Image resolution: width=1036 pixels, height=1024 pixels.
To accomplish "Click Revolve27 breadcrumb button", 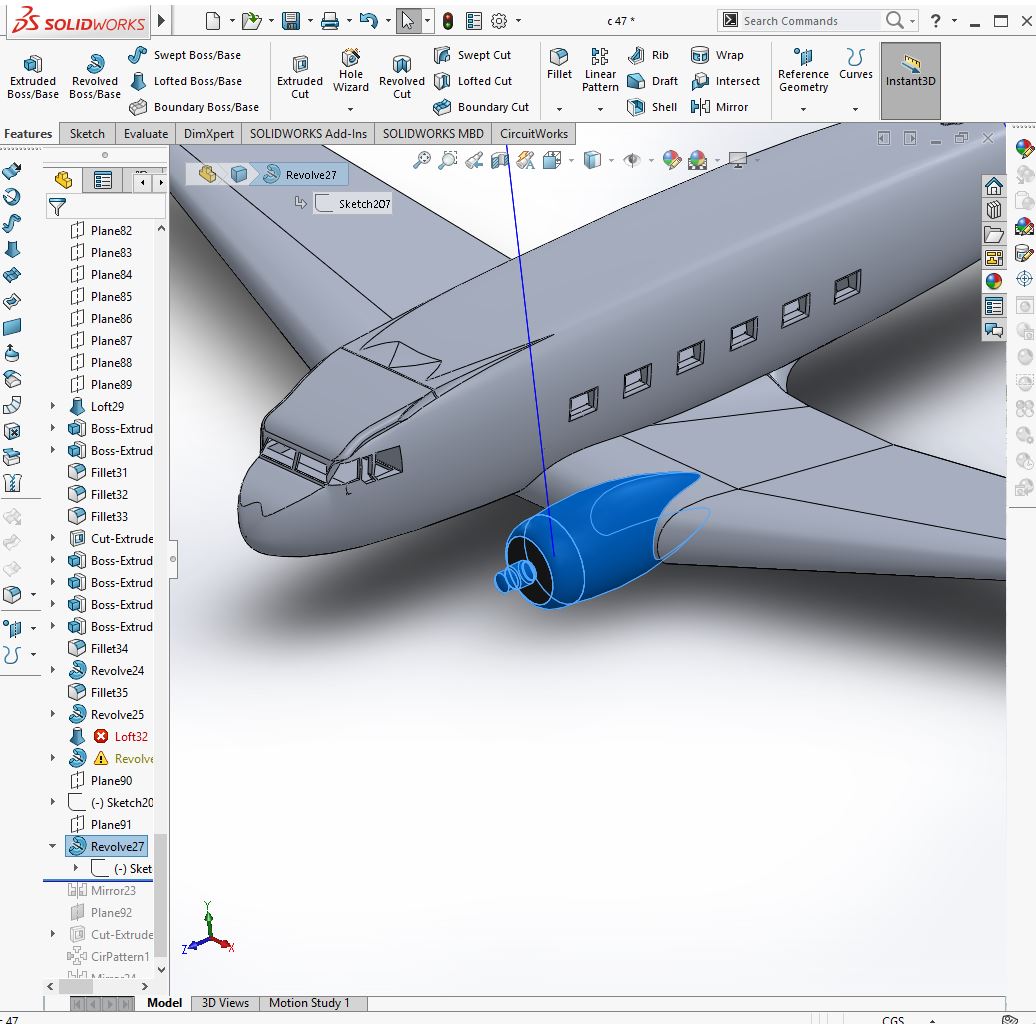I will [x=300, y=174].
